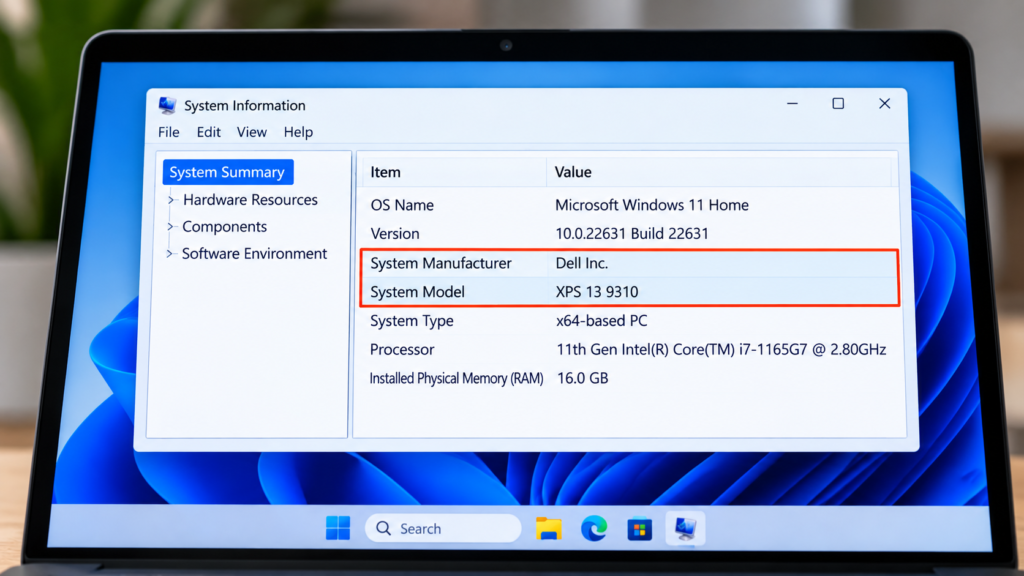Image resolution: width=1024 pixels, height=576 pixels.
Task: Click the XPS 13 9310 value
Action: pyautogui.click(x=597, y=292)
